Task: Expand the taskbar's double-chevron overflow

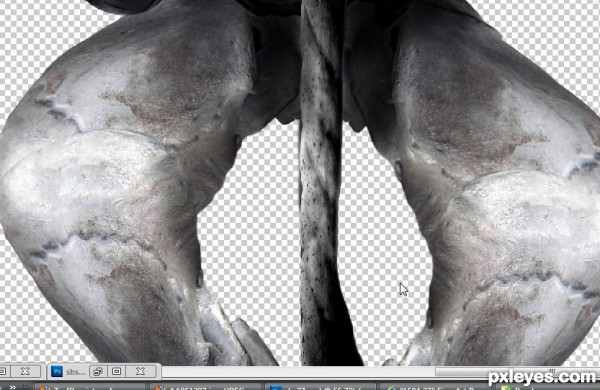Action: pos(13,387)
